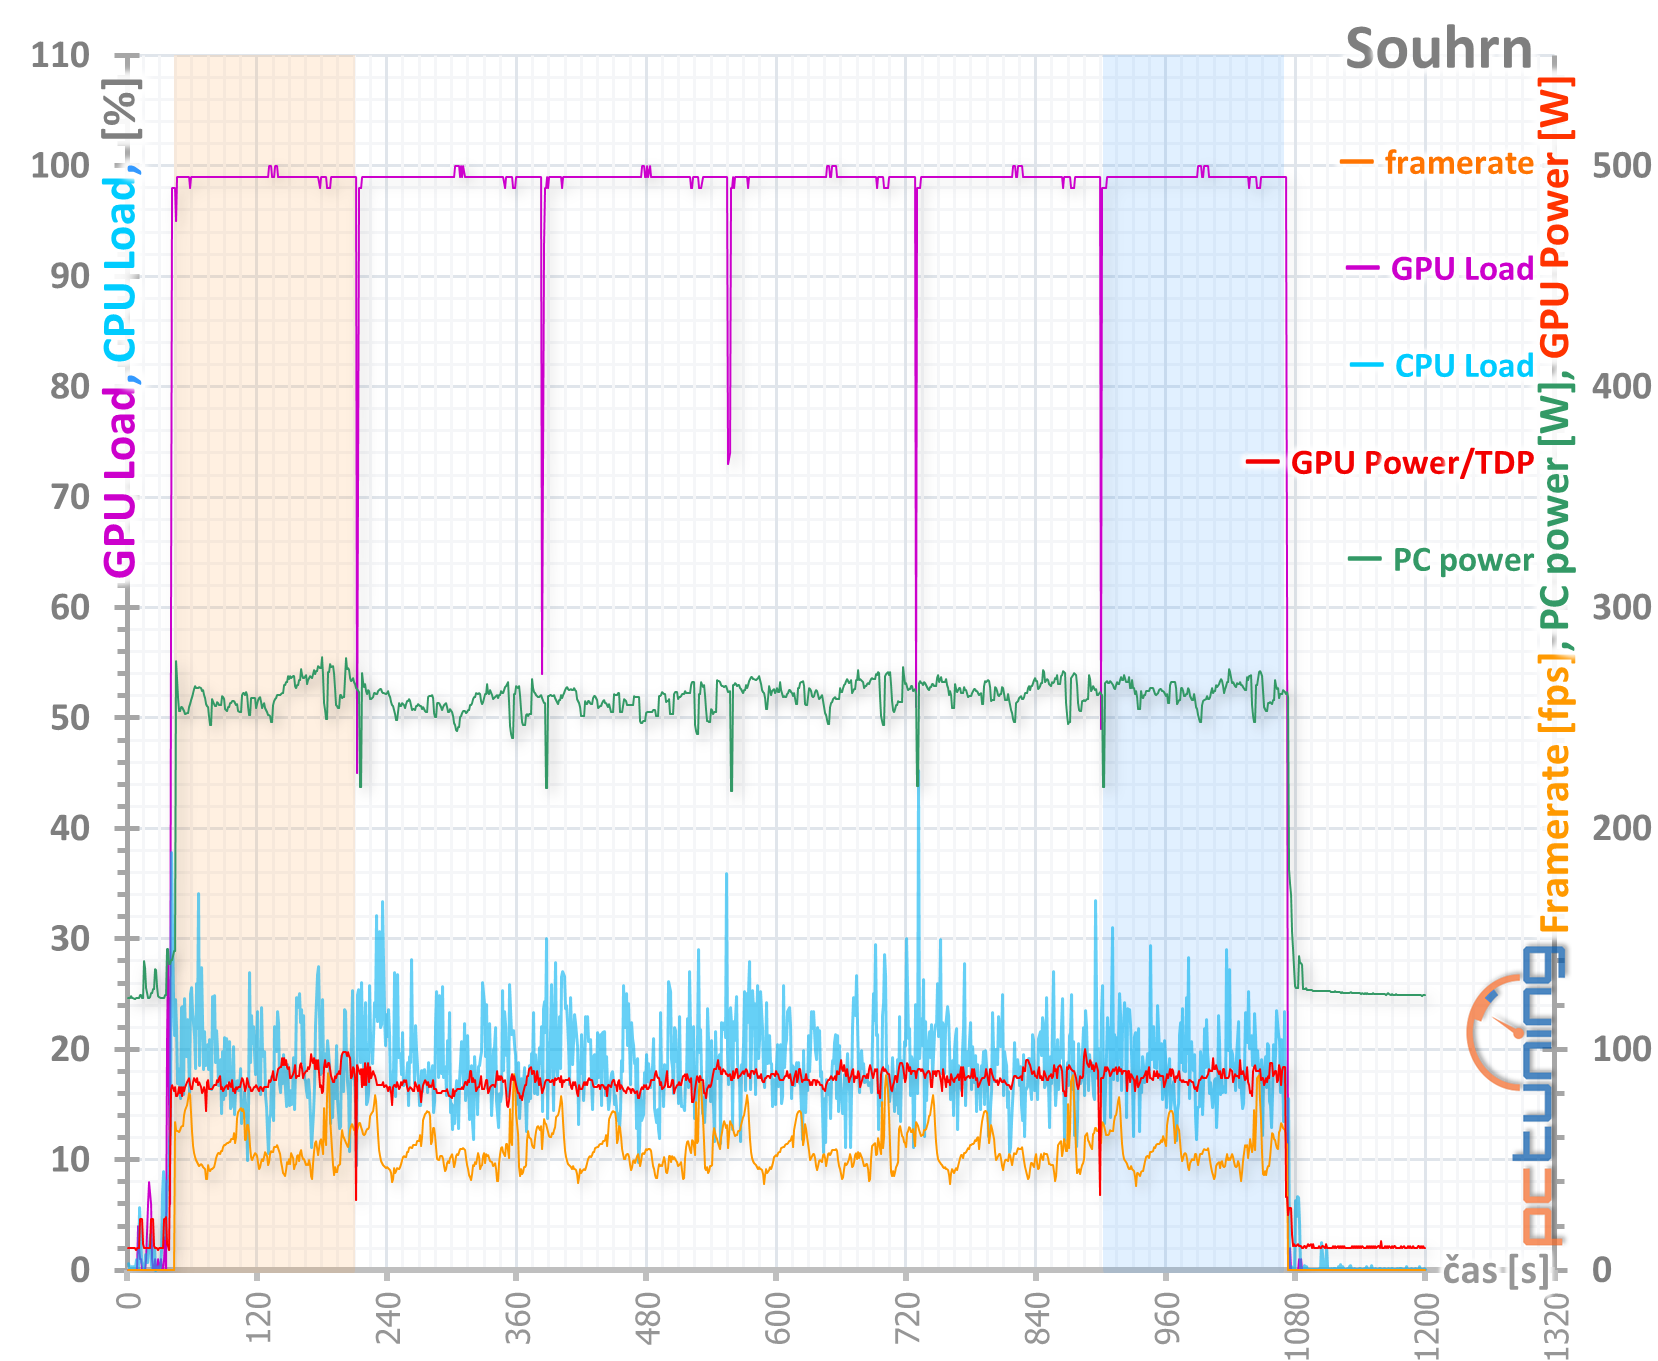The height and width of the screenshot is (1361, 1658).
Task: Click the blue shaded region near chart end
Action: click(x=1193, y=662)
